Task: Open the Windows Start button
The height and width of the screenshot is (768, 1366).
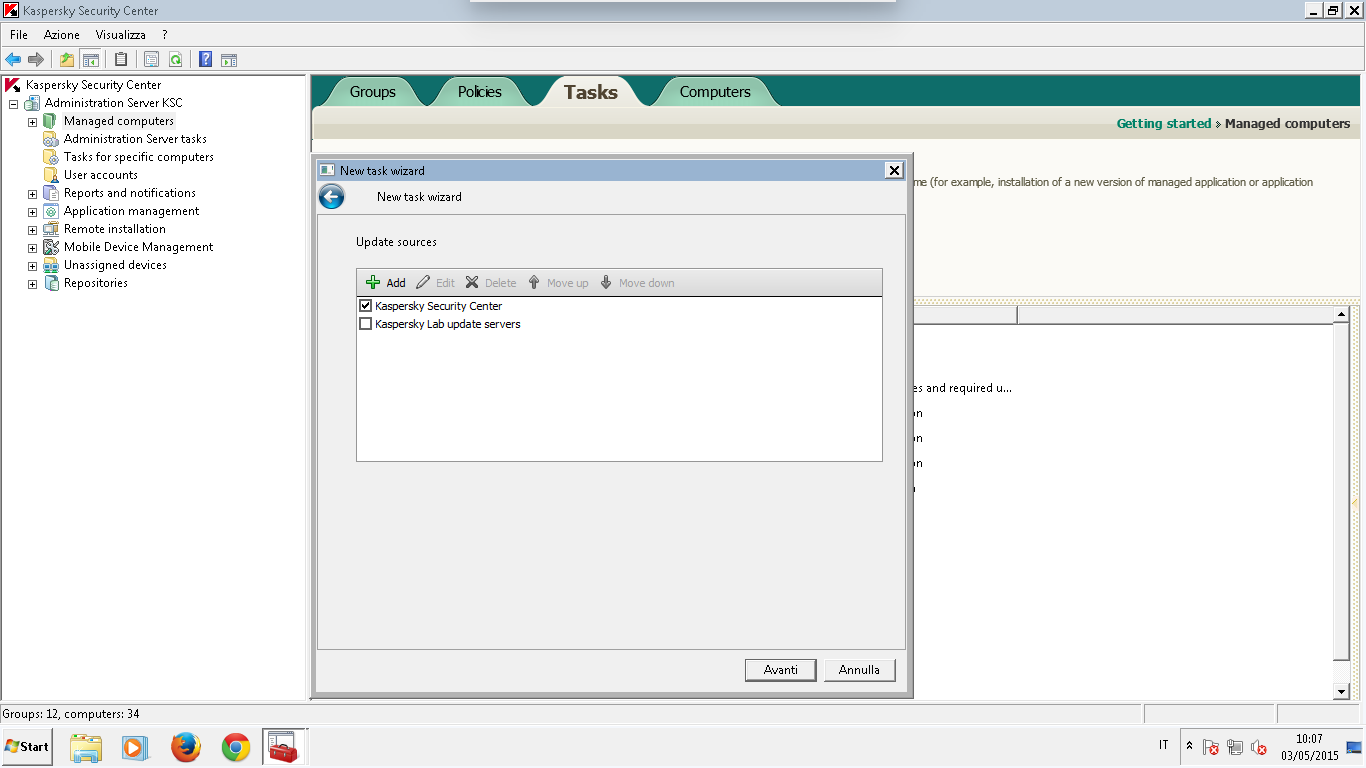Action: [x=27, y=747]
